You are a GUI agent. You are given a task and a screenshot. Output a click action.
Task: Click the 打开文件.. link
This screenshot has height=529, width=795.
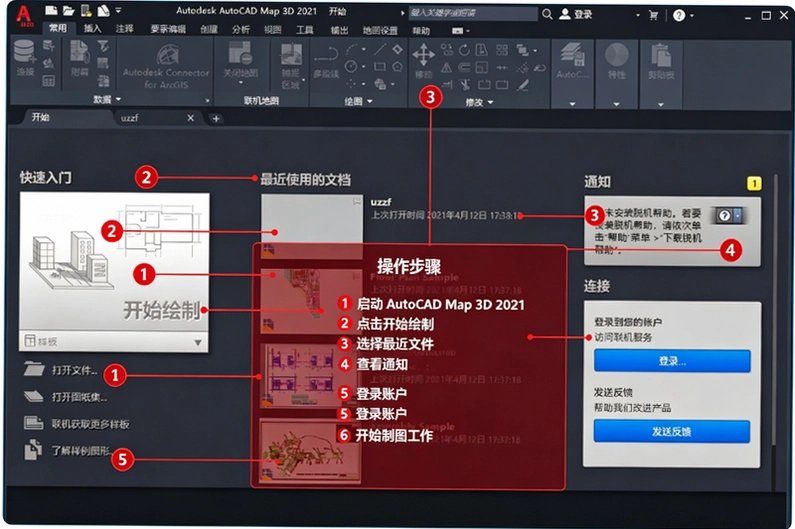pos(75,370)
